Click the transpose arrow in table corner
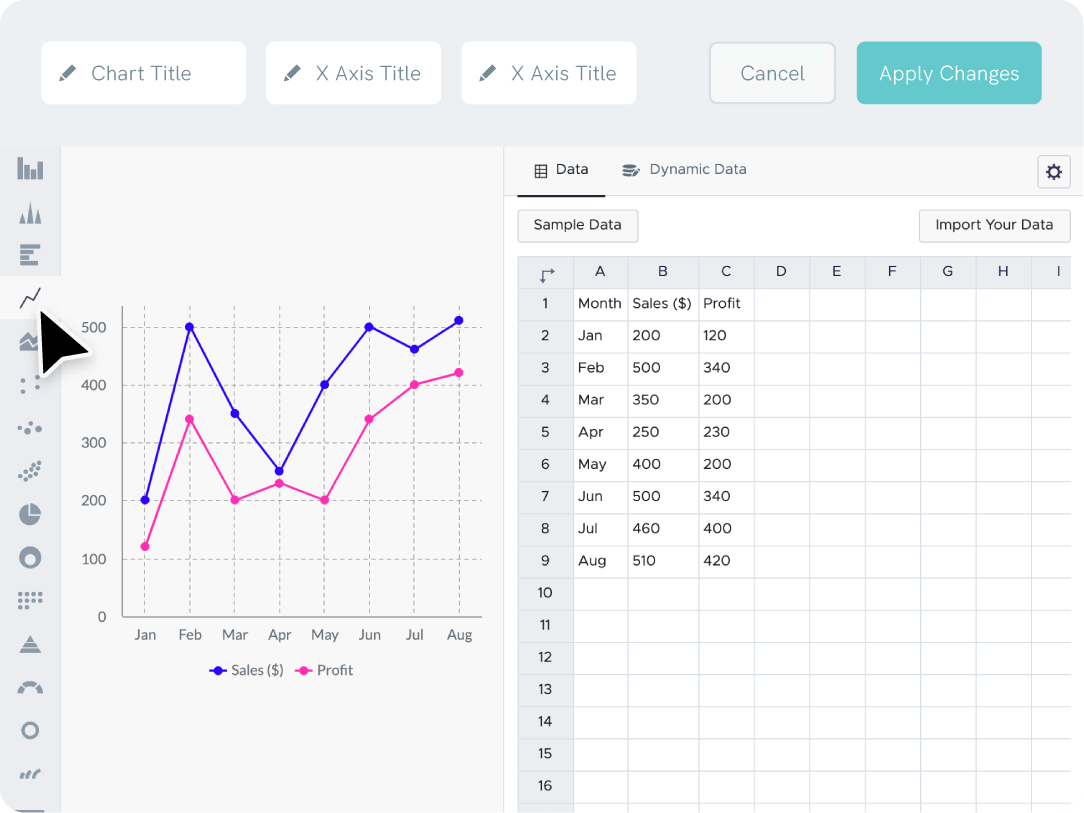The height and width of the screenshot is (813, 1084). 546,275
